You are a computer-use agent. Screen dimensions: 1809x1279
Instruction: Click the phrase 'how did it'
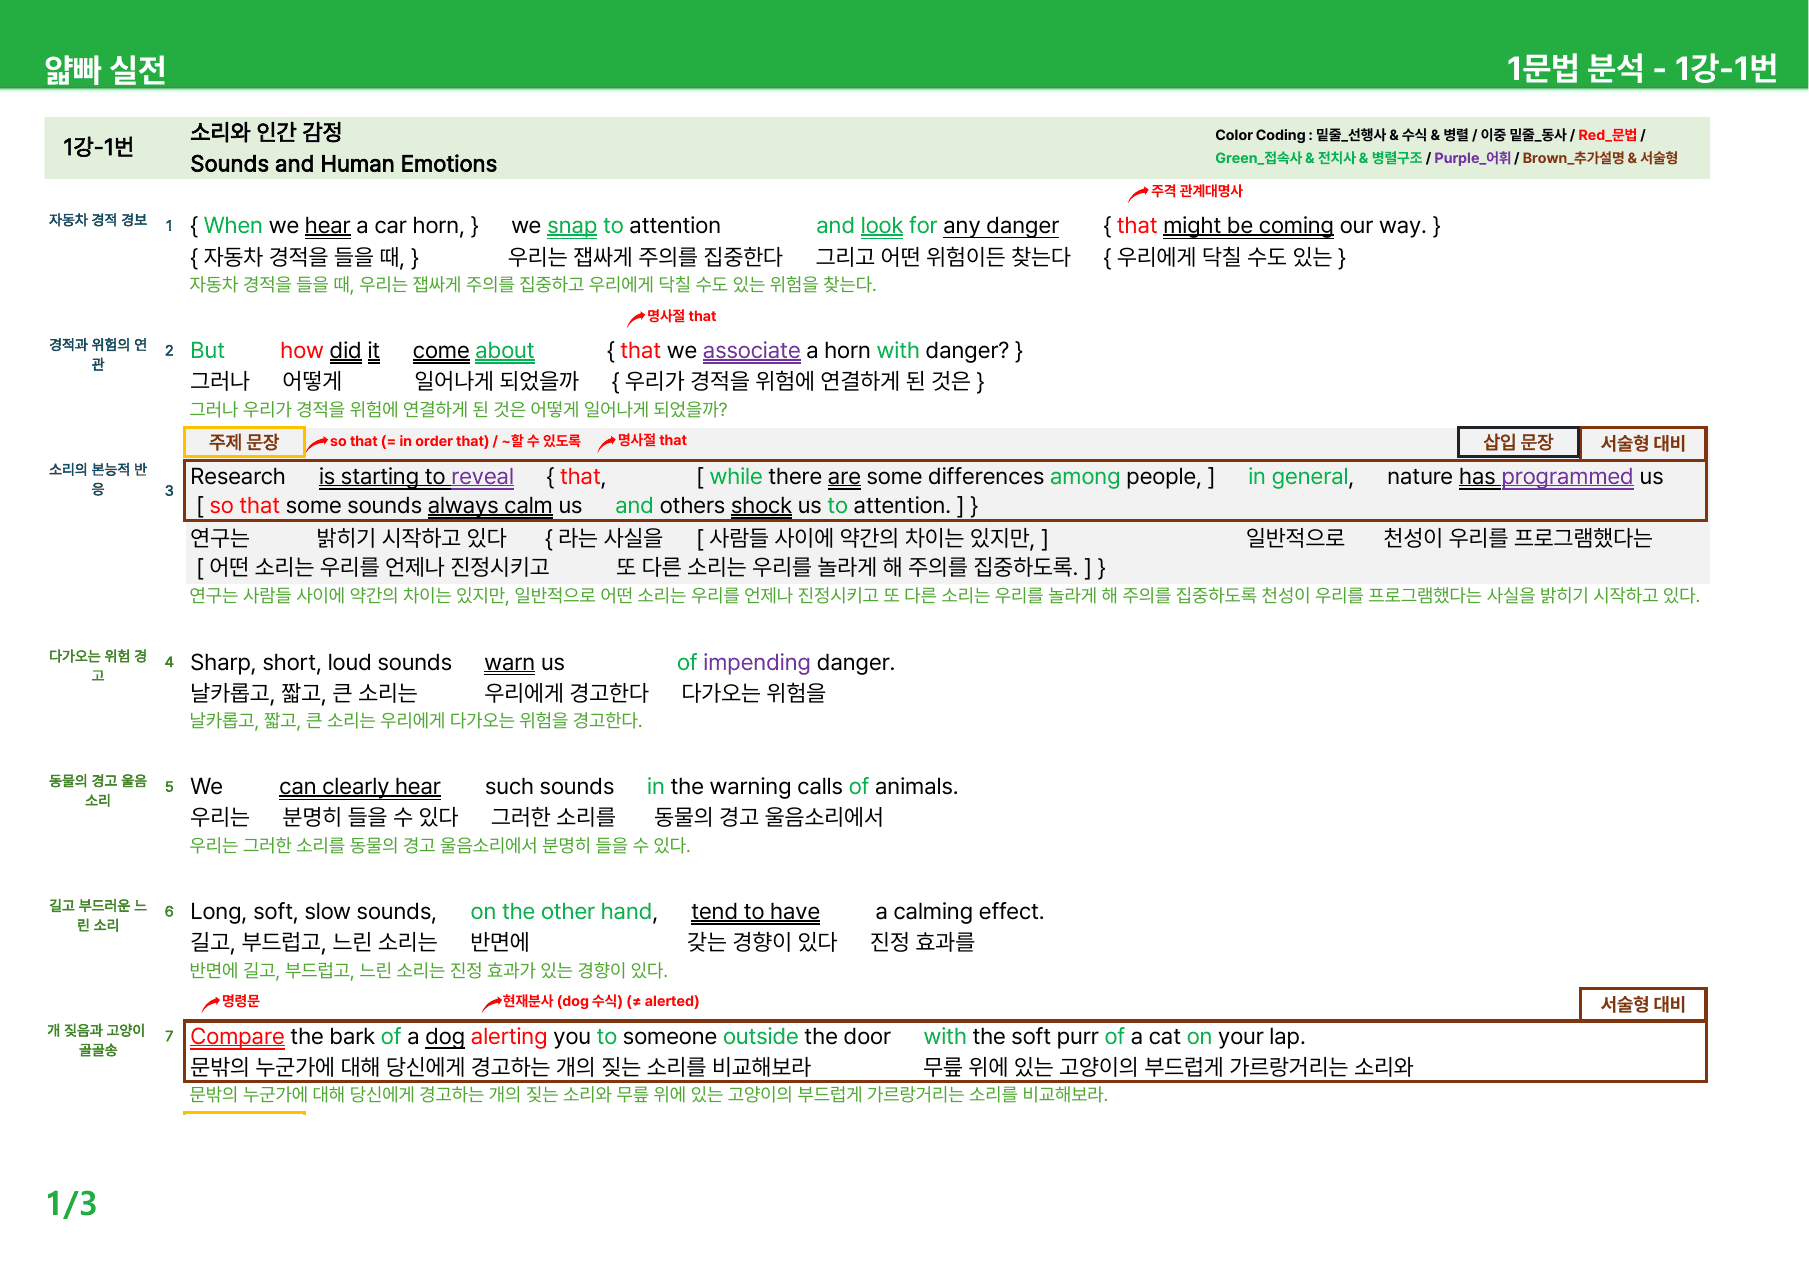pos(330,351)
